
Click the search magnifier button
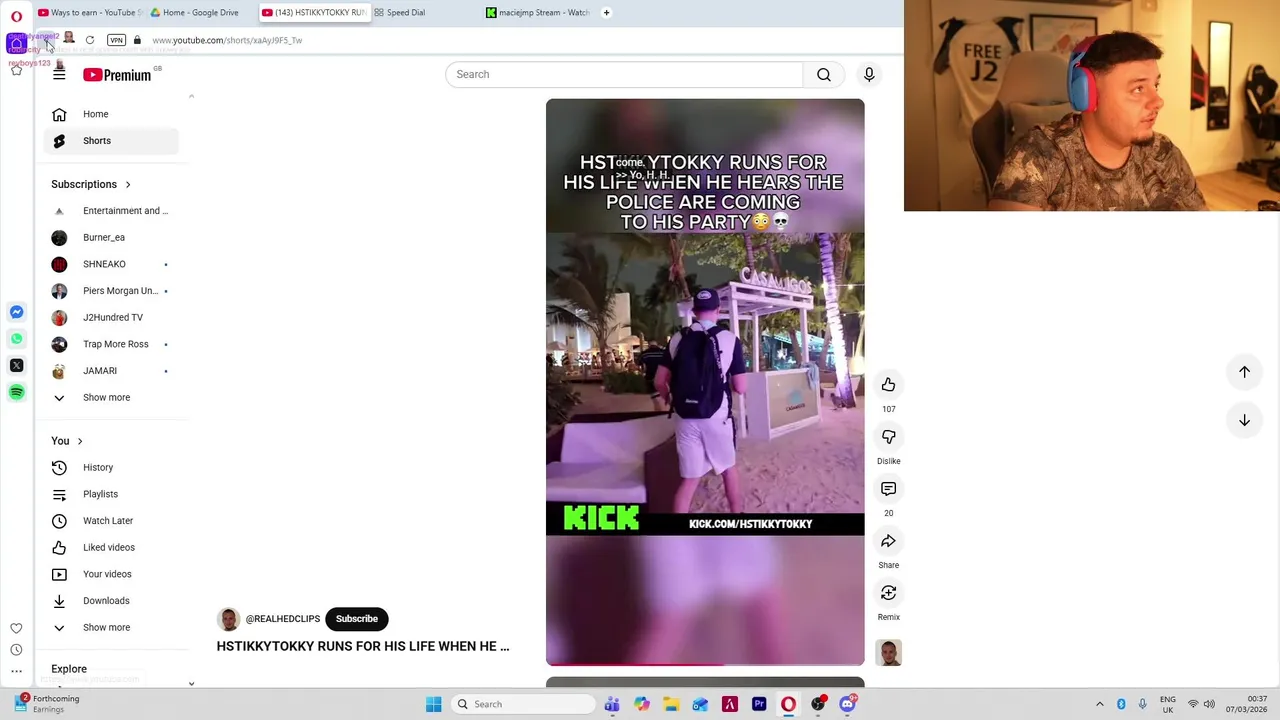pos(824,74)
